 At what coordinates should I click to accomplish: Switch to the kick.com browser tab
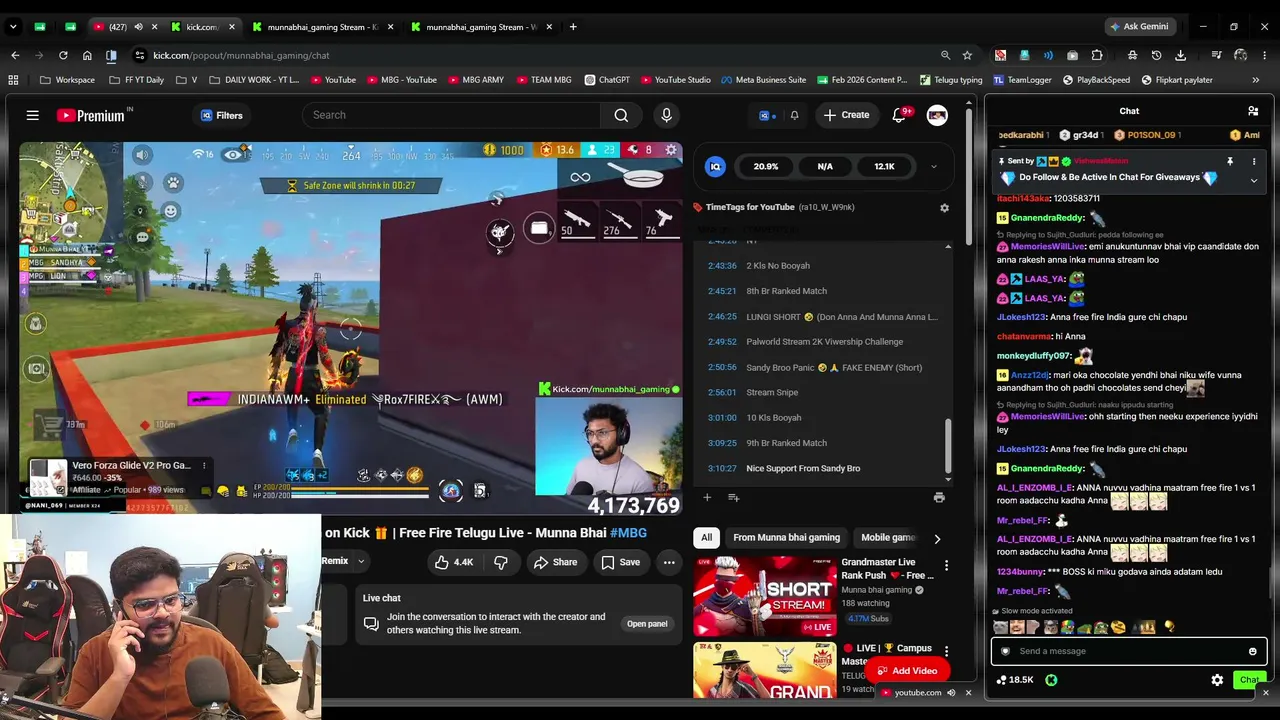coord(201,27)
